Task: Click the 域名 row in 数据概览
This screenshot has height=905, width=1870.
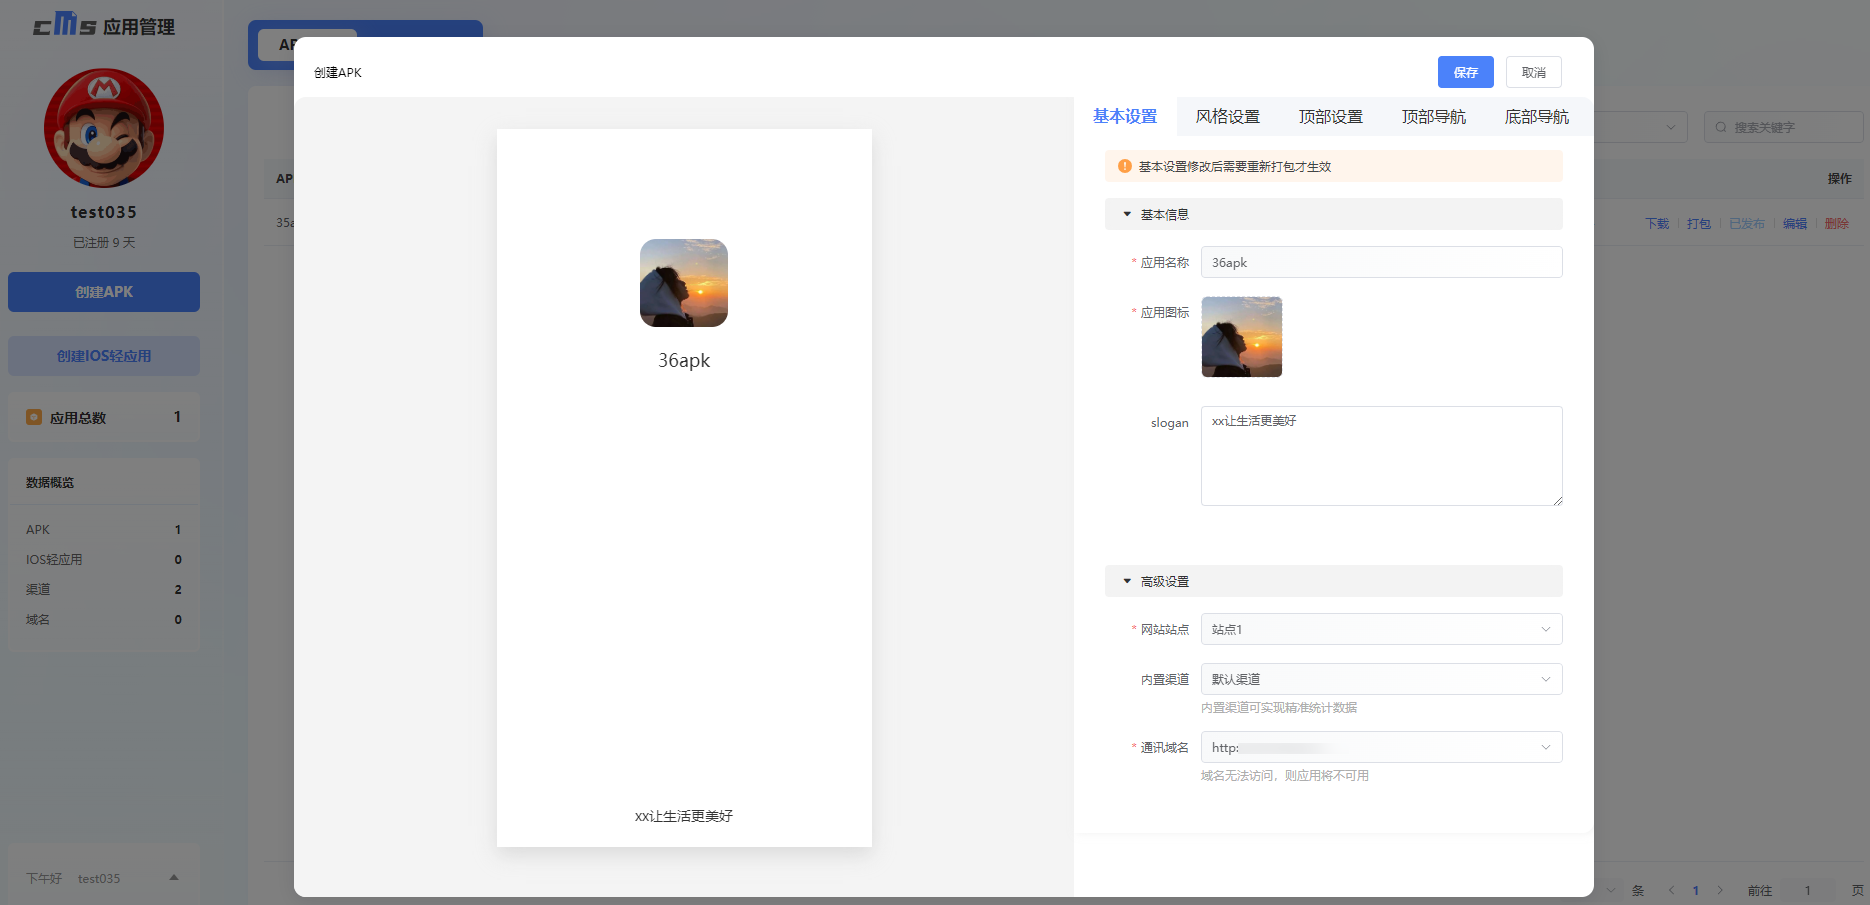Action: pyautogui.click(x=104, y=619)
